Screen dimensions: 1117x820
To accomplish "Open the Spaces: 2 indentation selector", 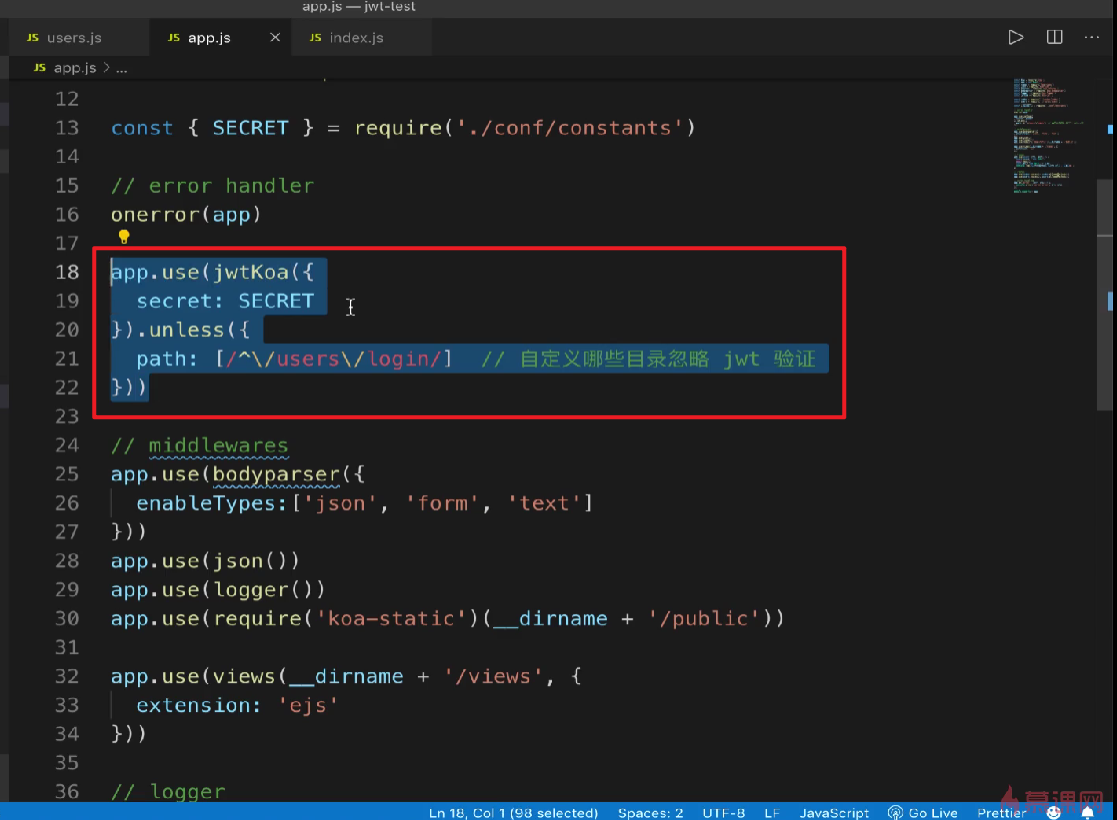I will pyautogui.click(x=650, y=812).
